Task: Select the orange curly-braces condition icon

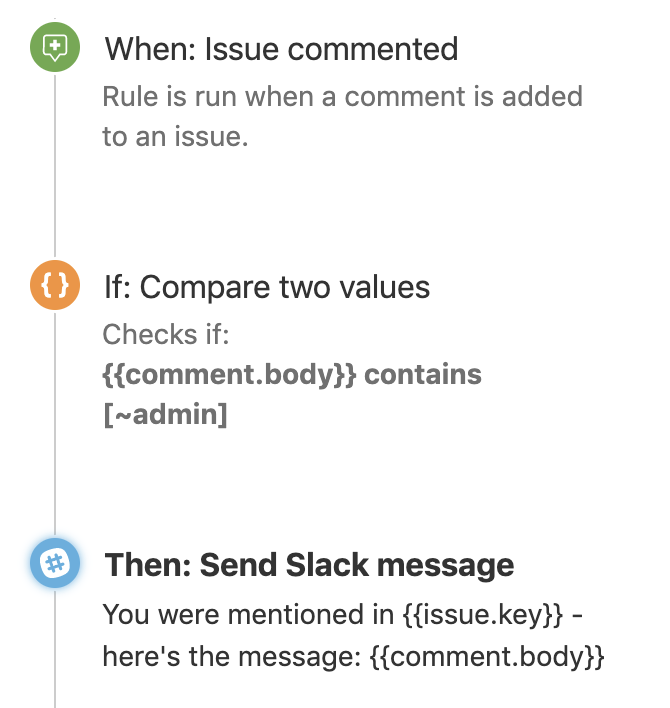Action: [x=55, y=285]
